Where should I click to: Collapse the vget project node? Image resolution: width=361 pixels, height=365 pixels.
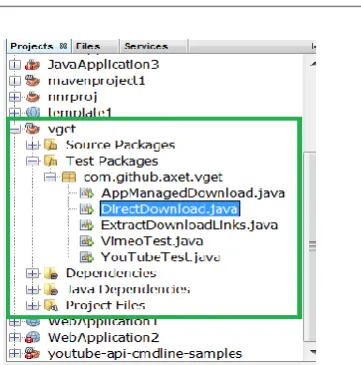(15, 129)
